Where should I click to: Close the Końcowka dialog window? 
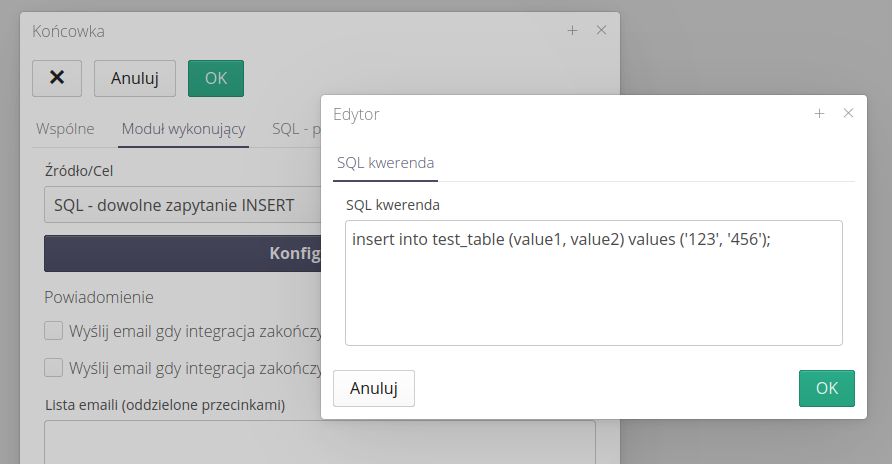pos(601,30)
